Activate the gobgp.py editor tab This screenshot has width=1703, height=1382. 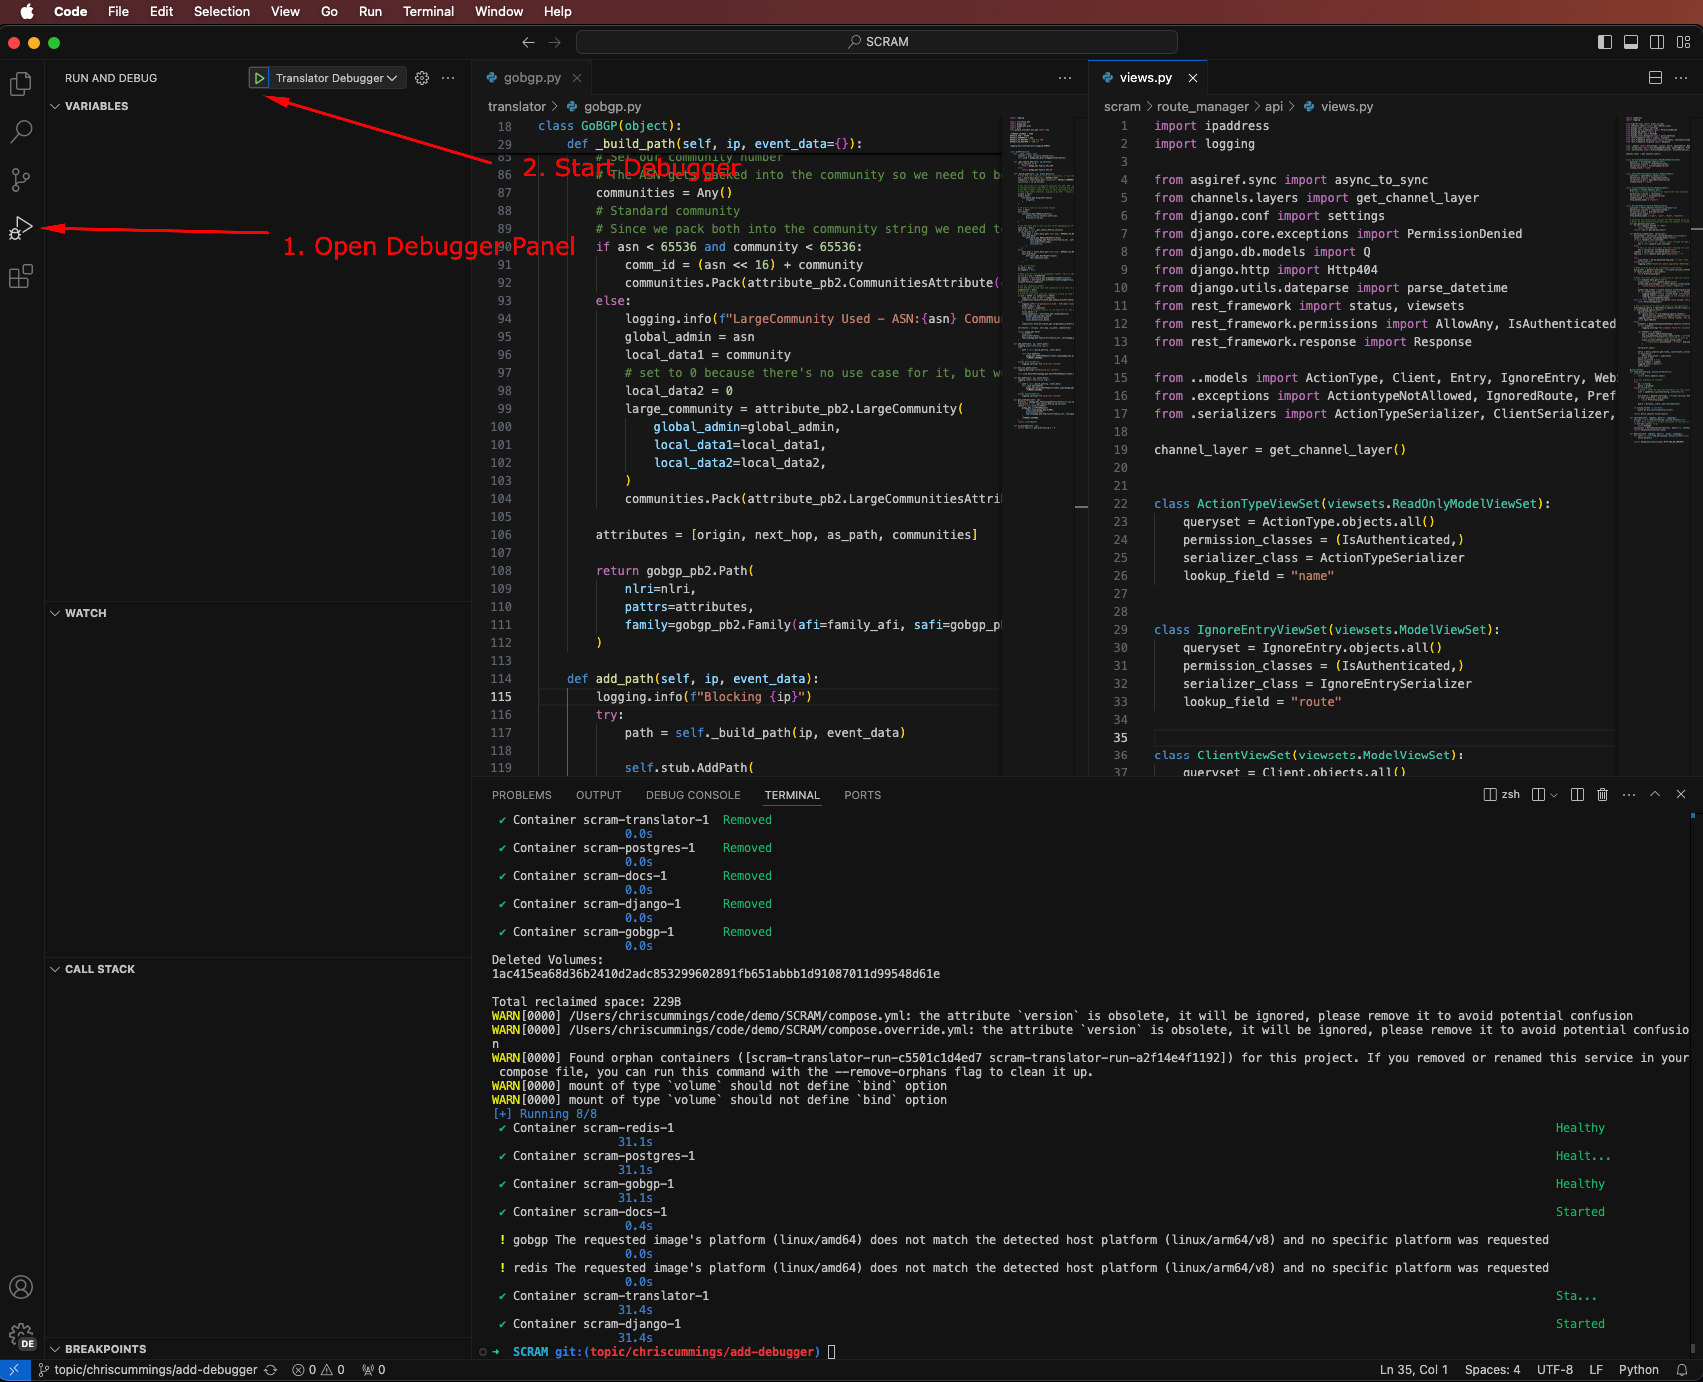point(532,78)
